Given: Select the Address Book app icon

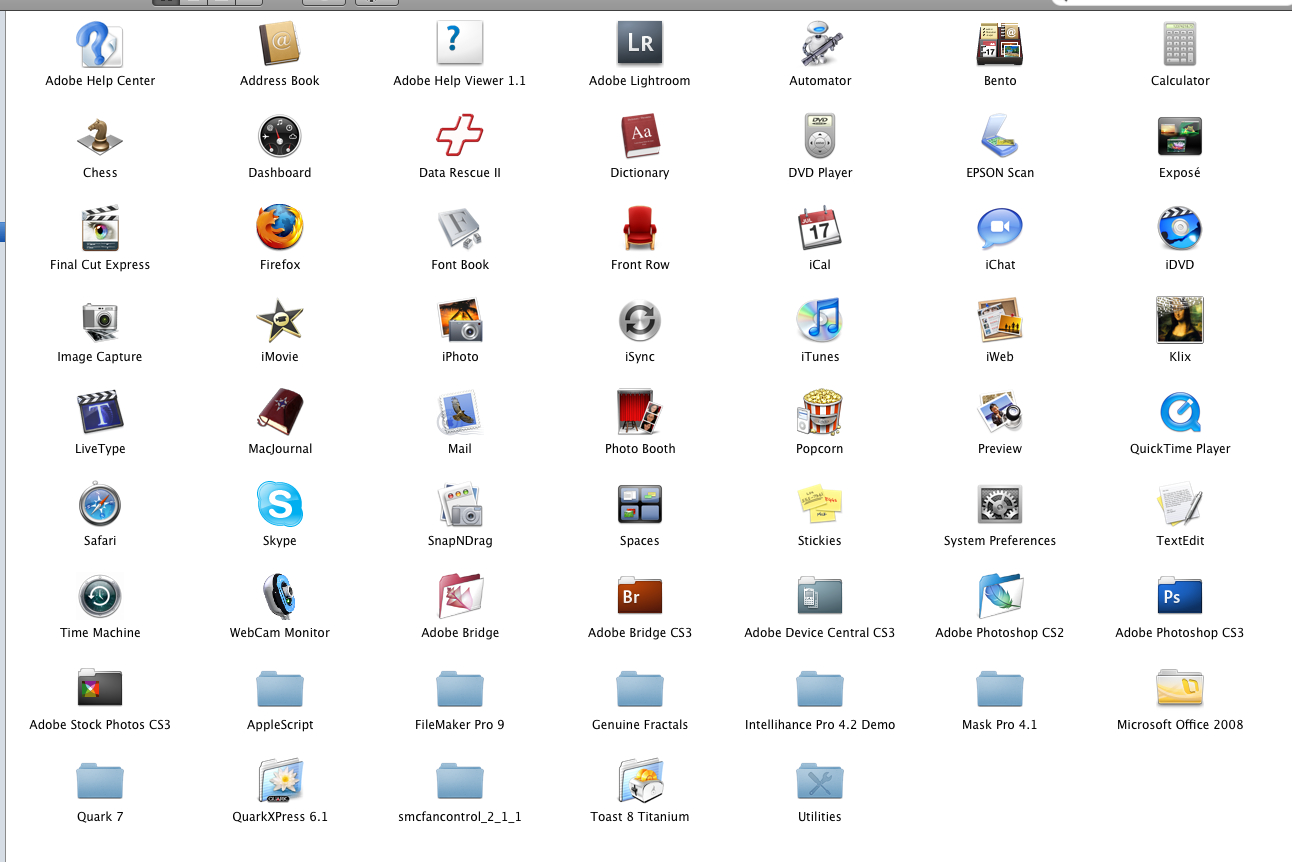Looking at the screenshot, I should [x=280, y=44].
